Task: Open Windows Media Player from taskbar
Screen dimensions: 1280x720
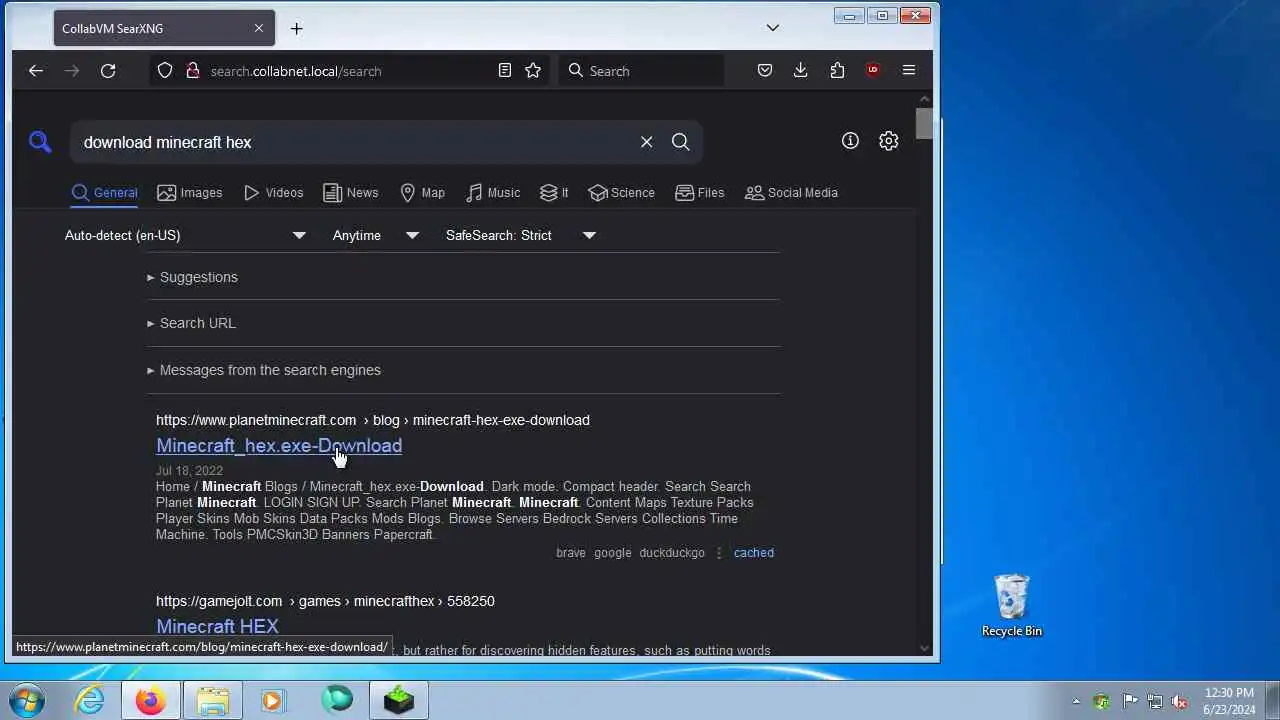Action: pos(273,700)
